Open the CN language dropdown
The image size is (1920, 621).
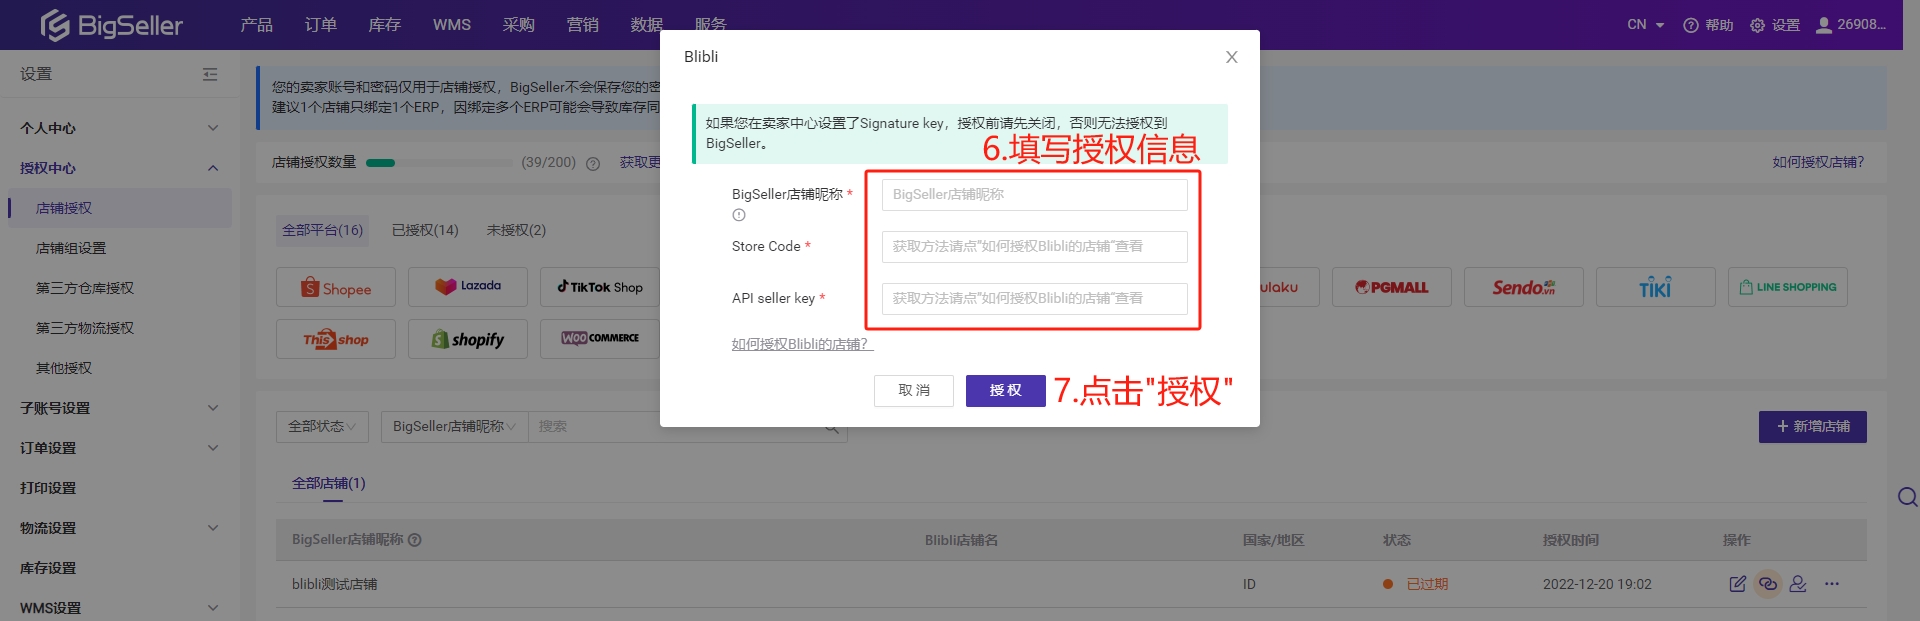tap(1645, 25)
